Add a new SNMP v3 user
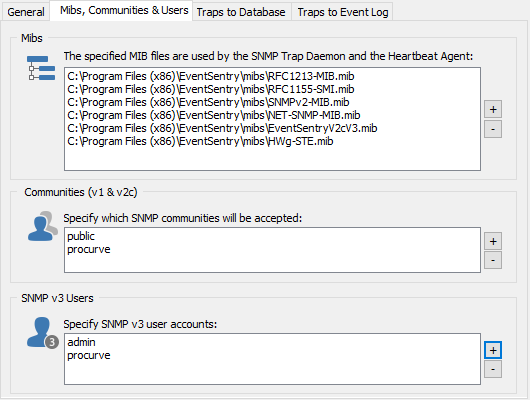Screen dimensions: 530x400 (493, 350)
